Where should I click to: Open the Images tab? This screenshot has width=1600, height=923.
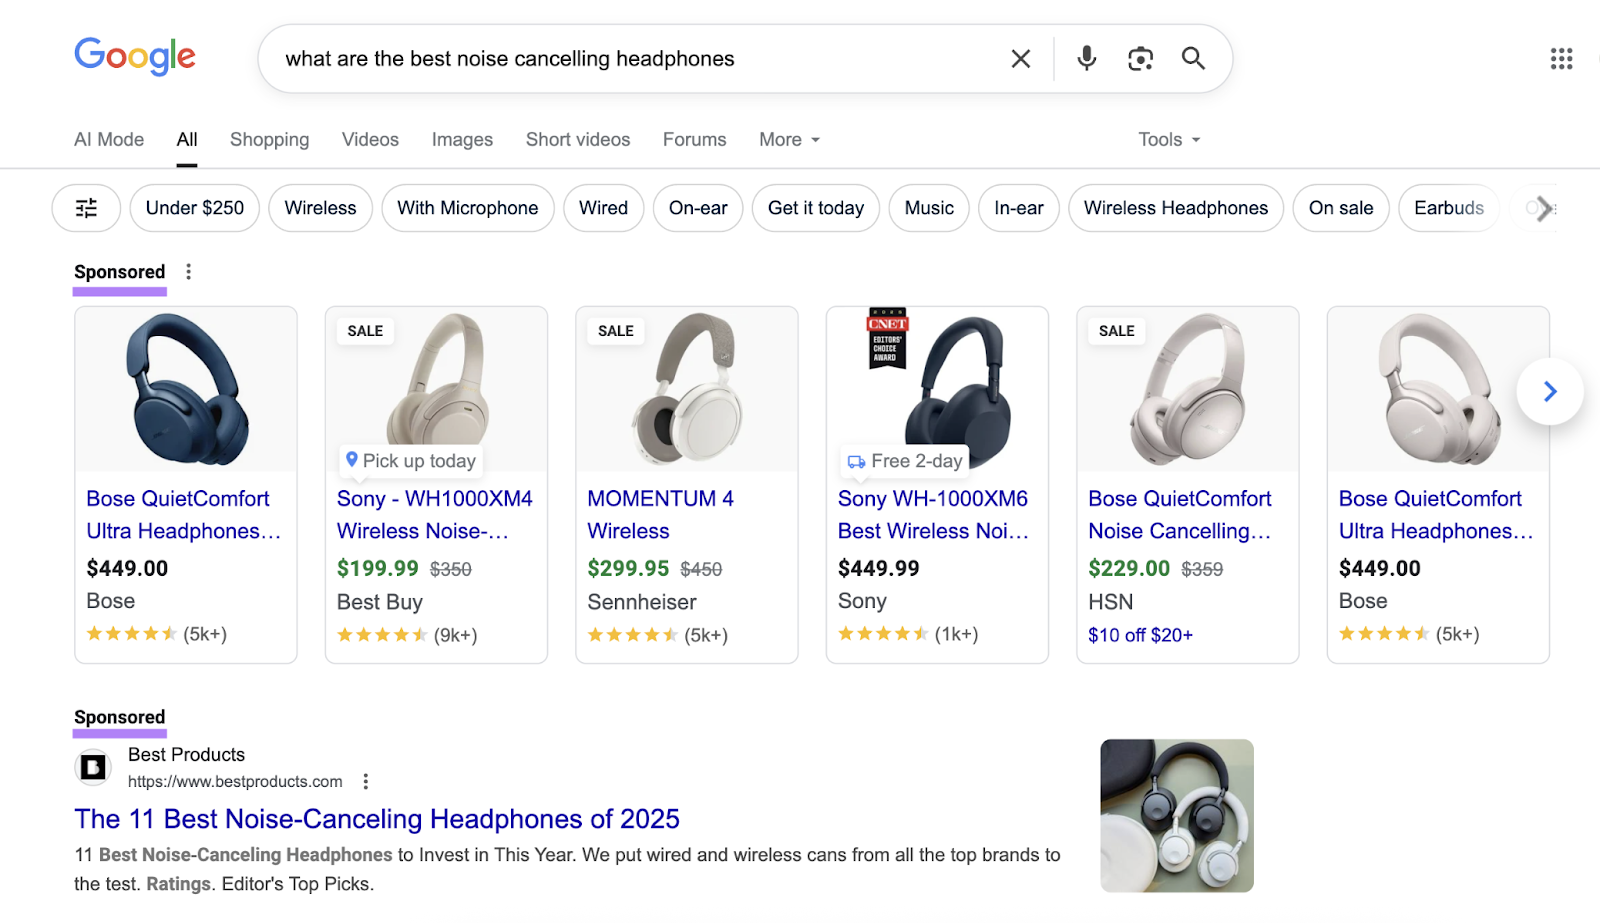pyautogui.click(x=461, y=139)
